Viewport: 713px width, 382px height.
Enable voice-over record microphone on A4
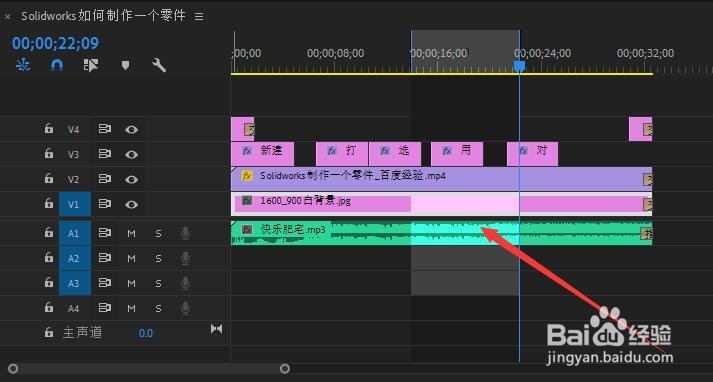[x=185, y=308]
